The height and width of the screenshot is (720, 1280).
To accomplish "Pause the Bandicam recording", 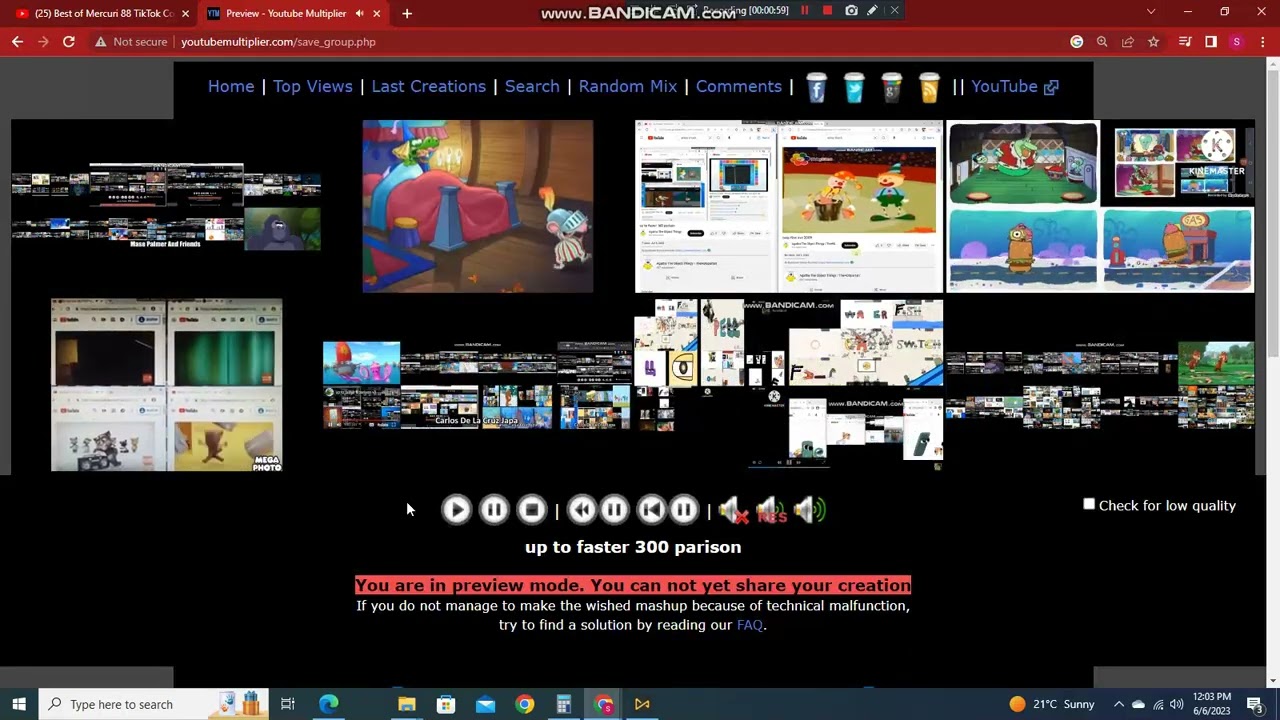I will click(804, 10).
